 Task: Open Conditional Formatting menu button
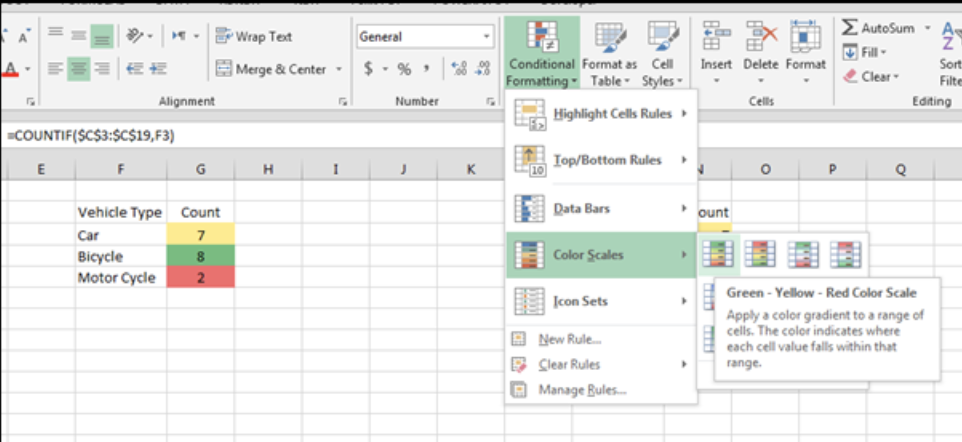pos(542,54)
